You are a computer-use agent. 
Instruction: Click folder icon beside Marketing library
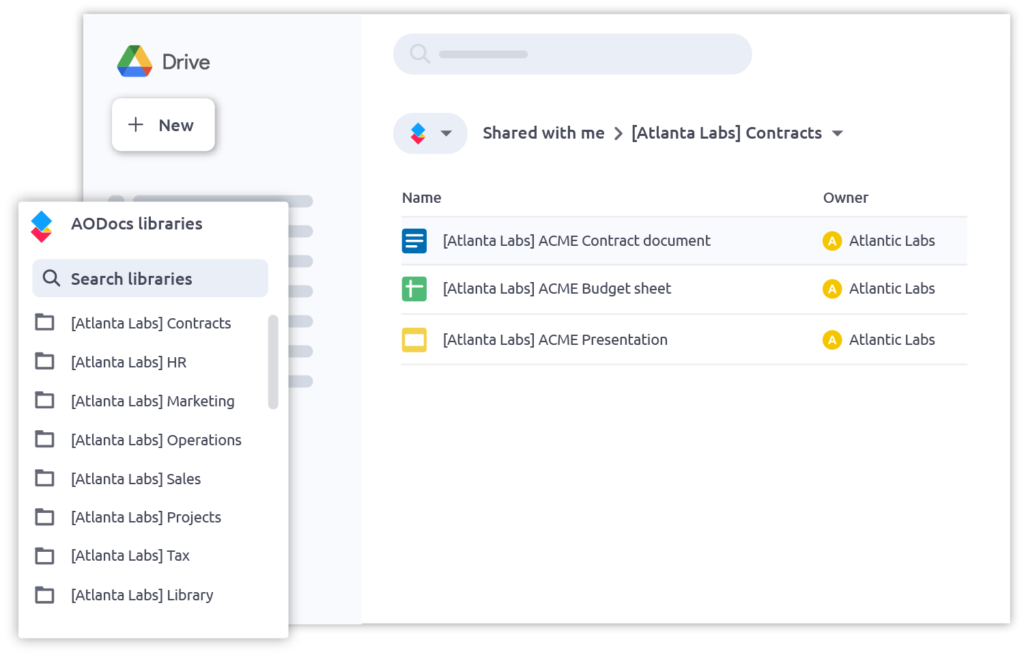(44, 400)
